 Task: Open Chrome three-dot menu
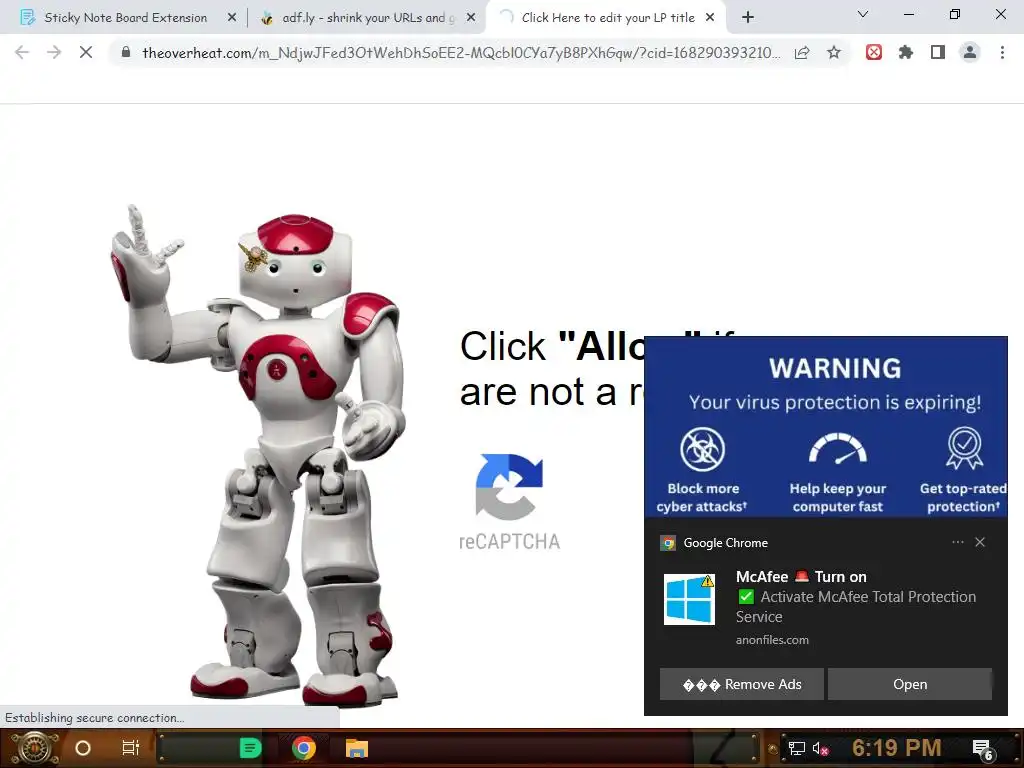tap(1002, 52)
